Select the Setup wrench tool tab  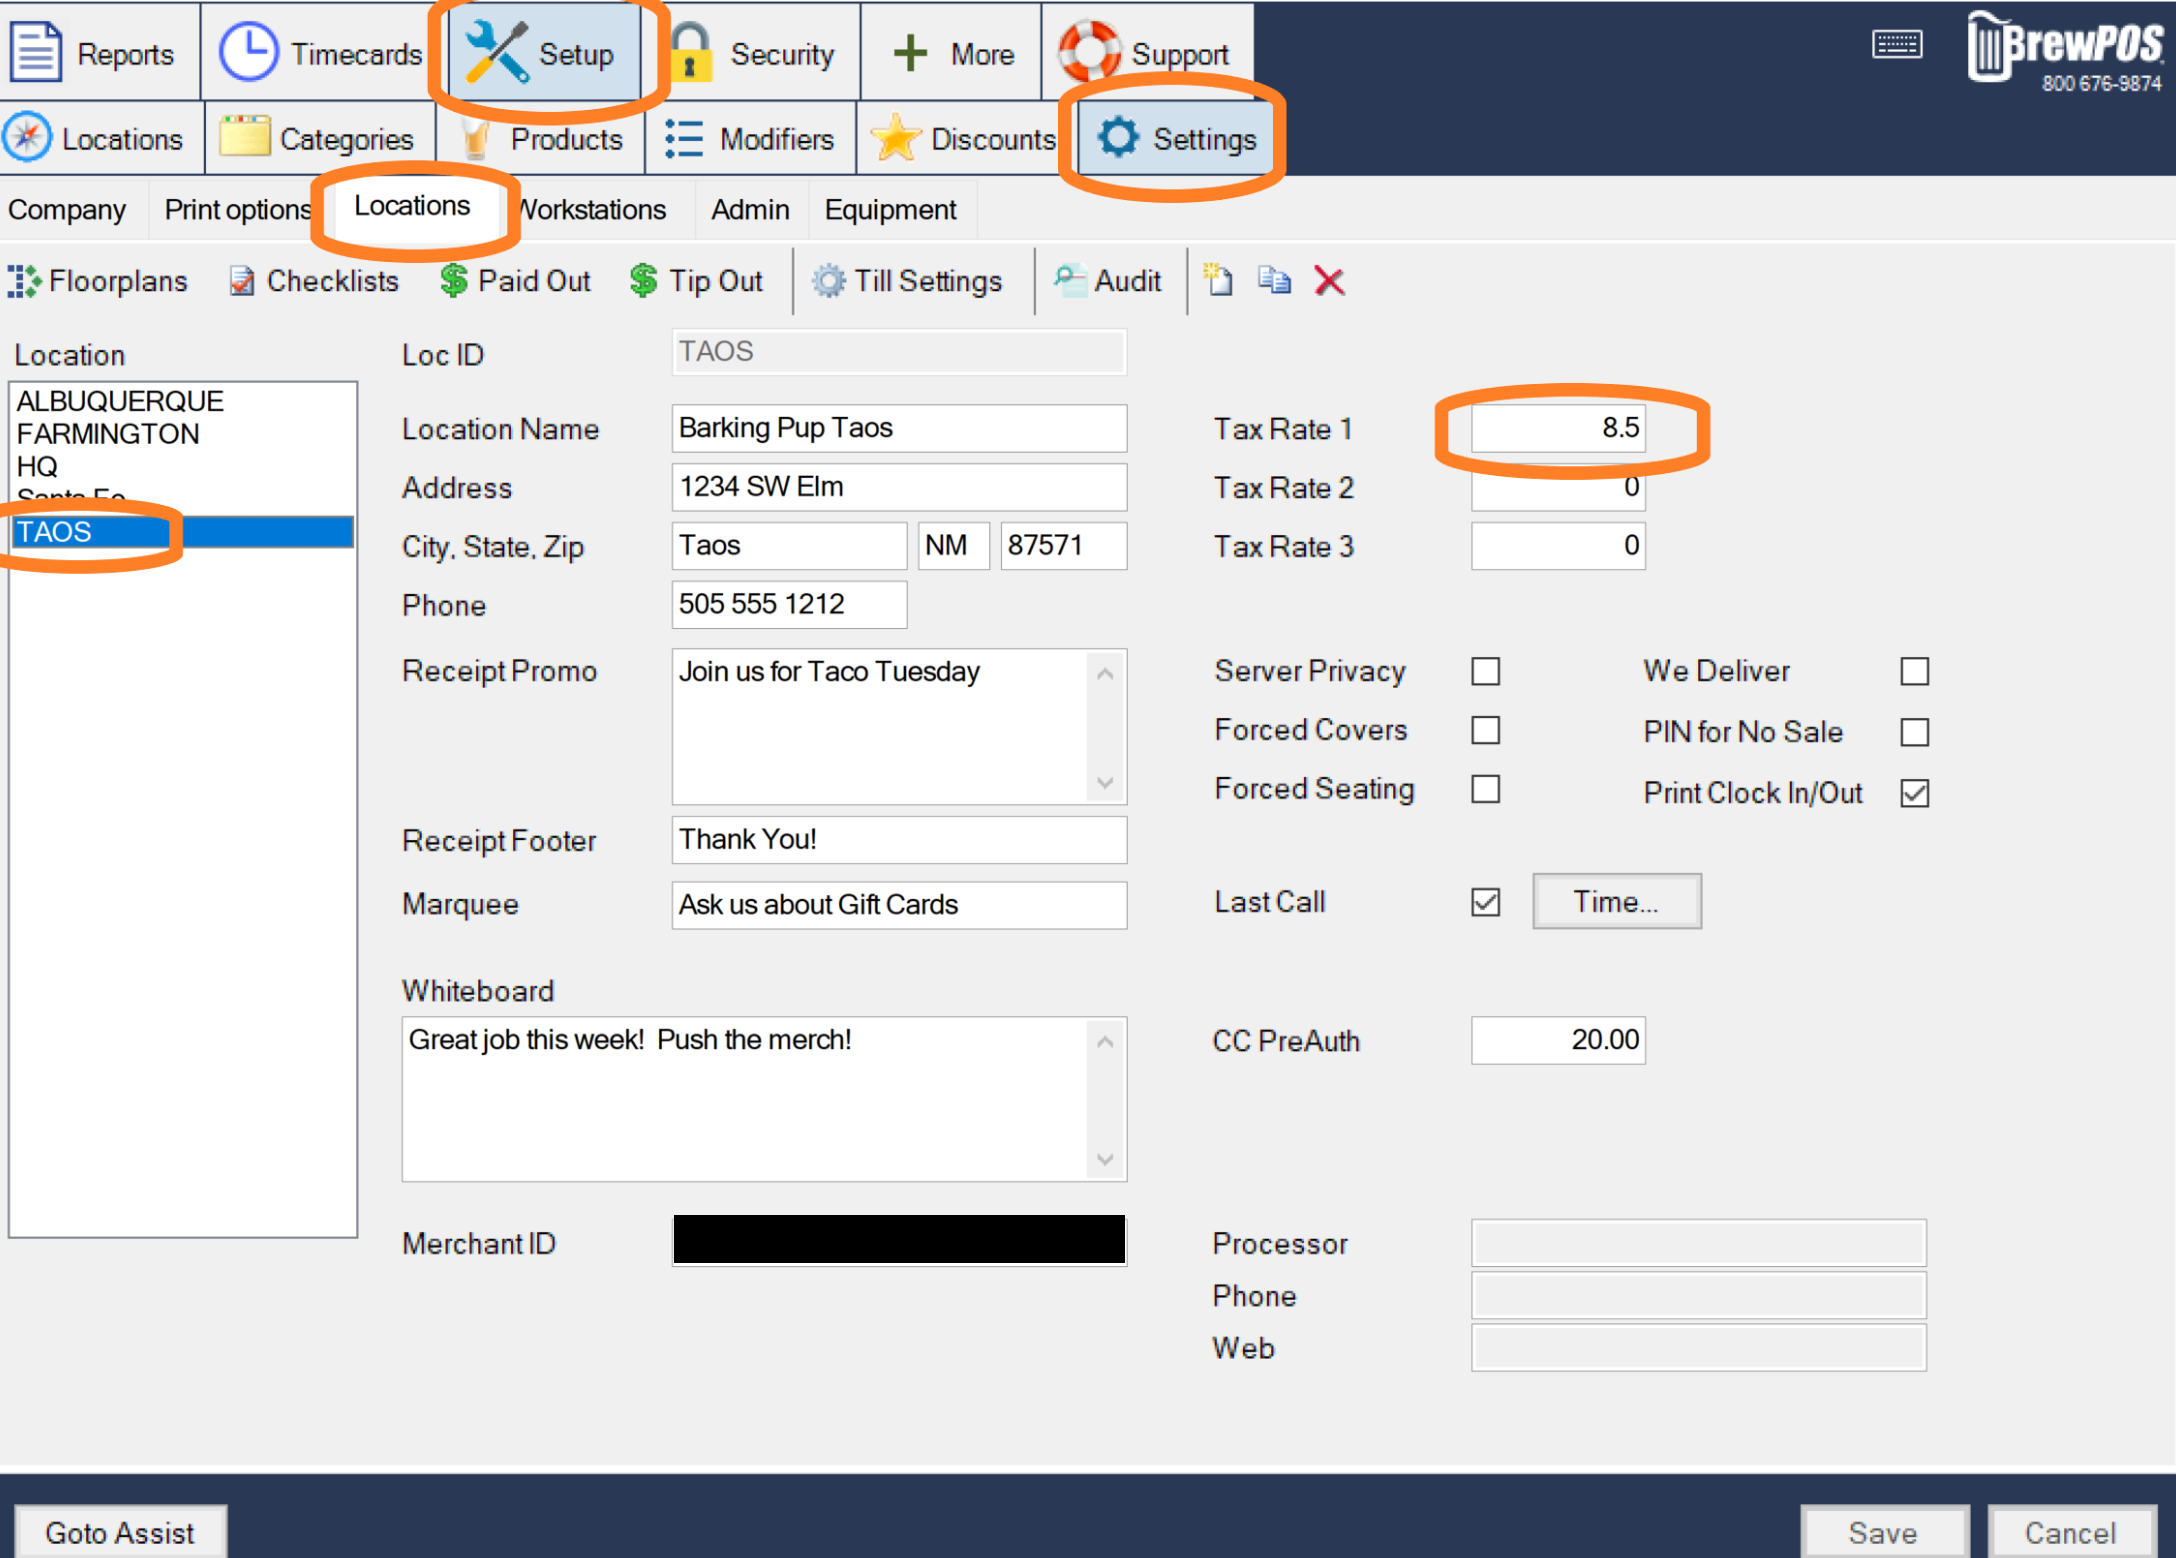click(x=544, y=52)
